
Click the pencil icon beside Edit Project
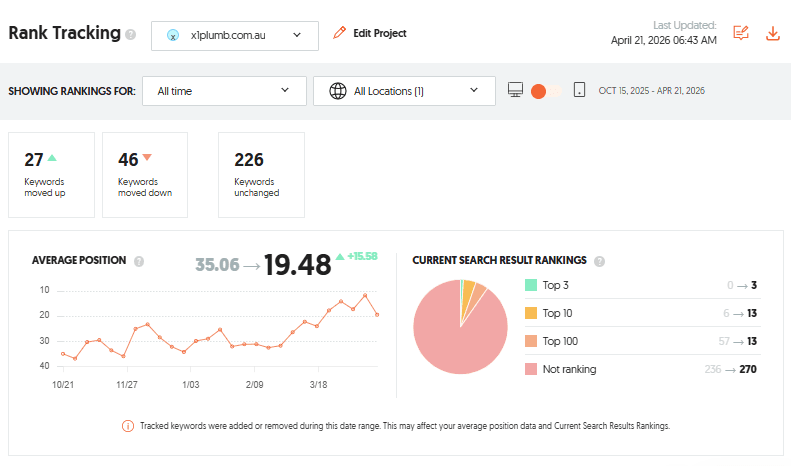340,33
